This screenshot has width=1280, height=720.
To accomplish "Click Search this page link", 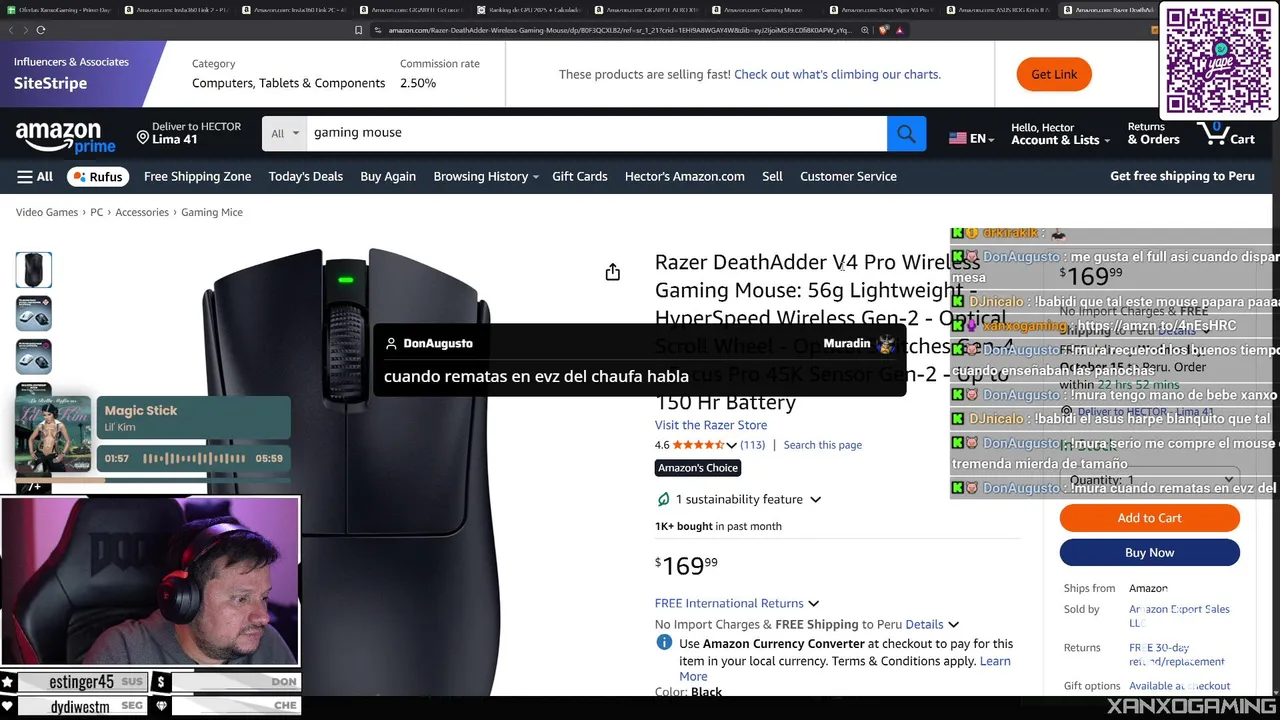I will point(822,445).
